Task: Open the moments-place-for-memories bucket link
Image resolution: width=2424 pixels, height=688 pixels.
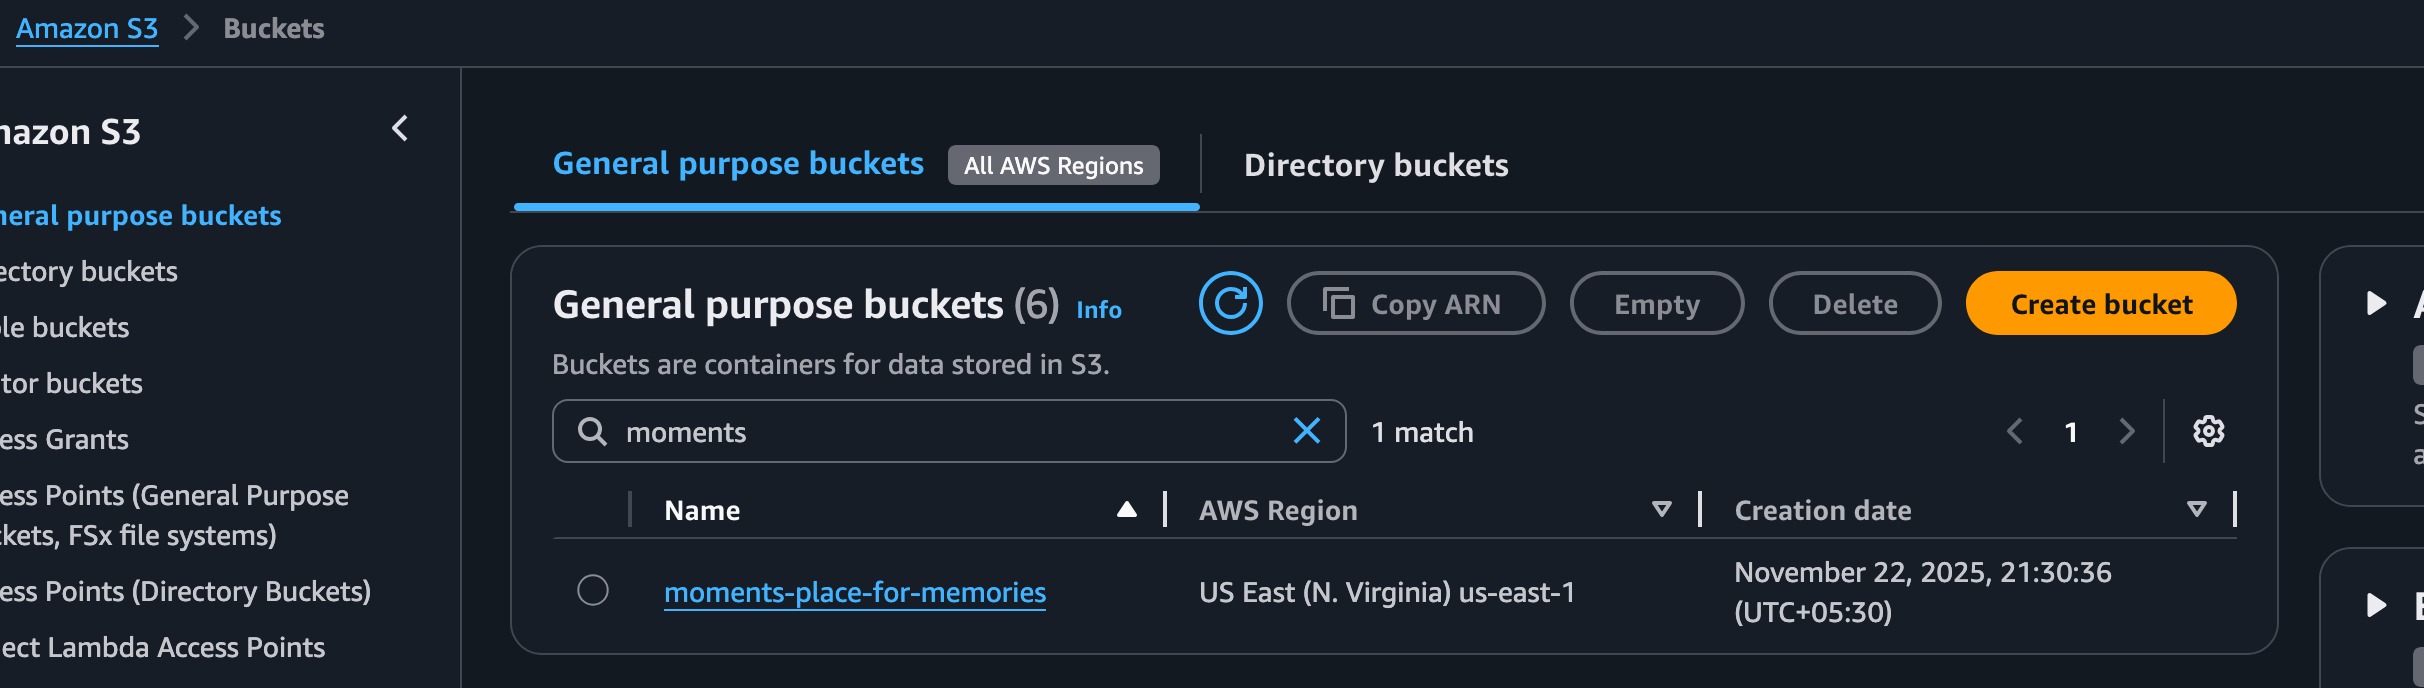Action: [x=855, y=593]
